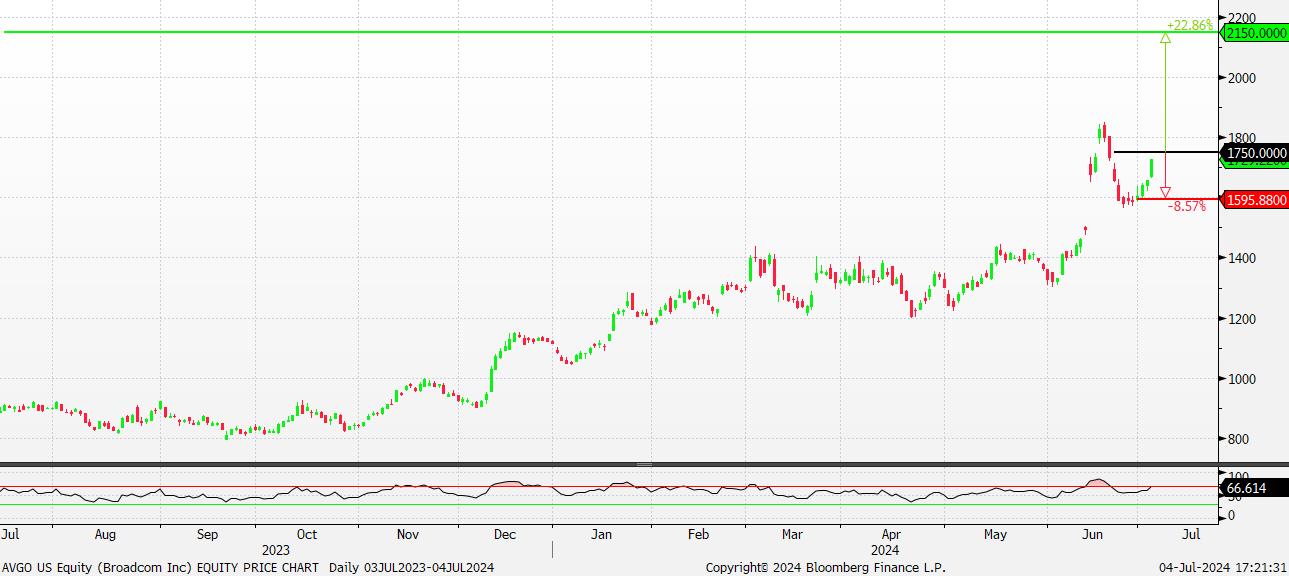Select the green horizontal target line

tap(600, 32)
